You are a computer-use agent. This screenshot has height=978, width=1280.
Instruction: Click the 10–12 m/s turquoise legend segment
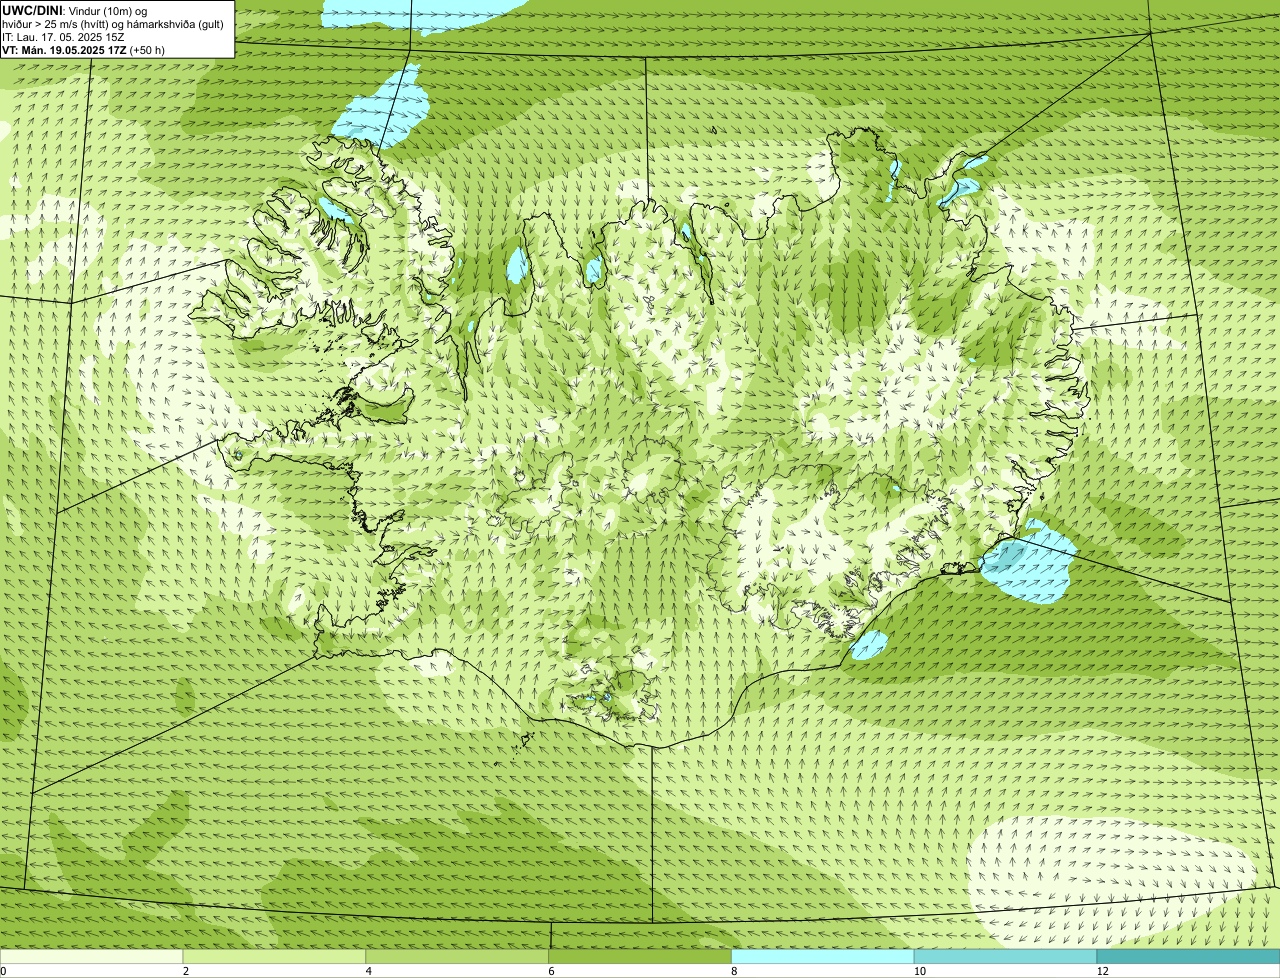(1005, 957)
